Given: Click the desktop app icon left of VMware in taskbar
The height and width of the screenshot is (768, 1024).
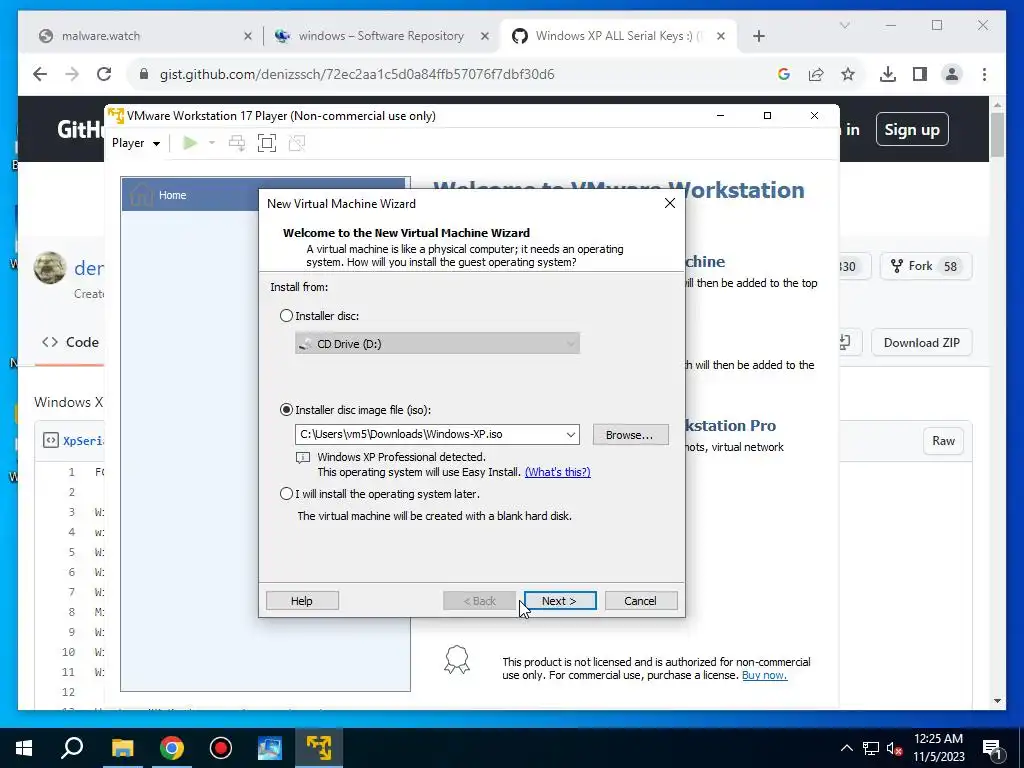Looking at the screenshot, I should point(270,748).
